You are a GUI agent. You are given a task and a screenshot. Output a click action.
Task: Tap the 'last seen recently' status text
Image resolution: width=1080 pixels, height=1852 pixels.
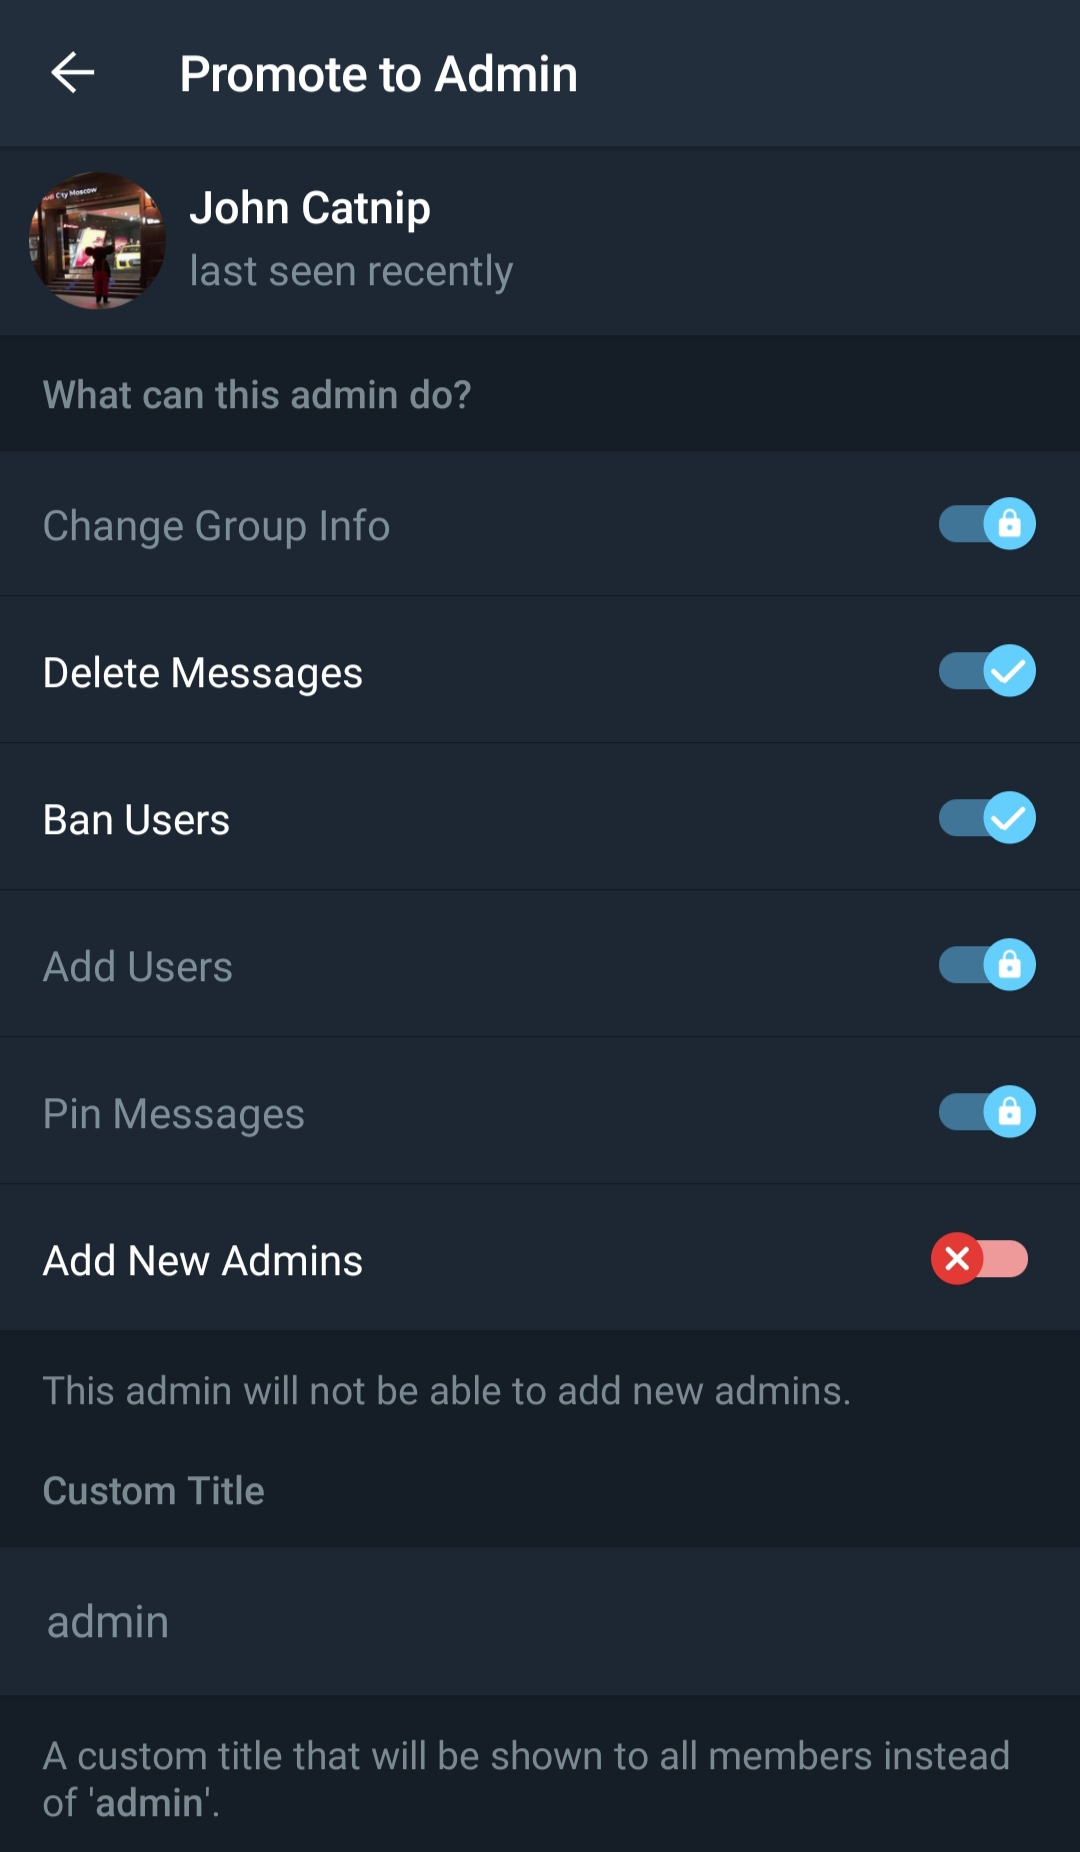tap(351, 271)
